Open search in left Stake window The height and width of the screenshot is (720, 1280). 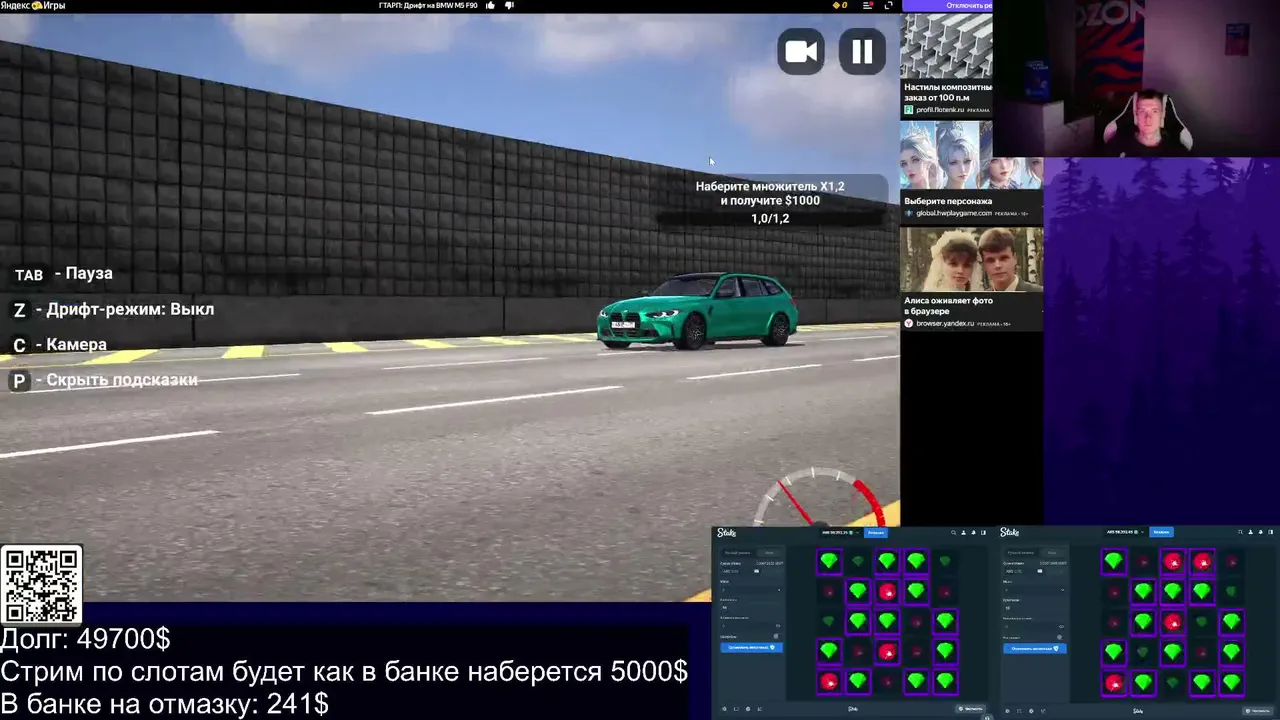point(953,532)
